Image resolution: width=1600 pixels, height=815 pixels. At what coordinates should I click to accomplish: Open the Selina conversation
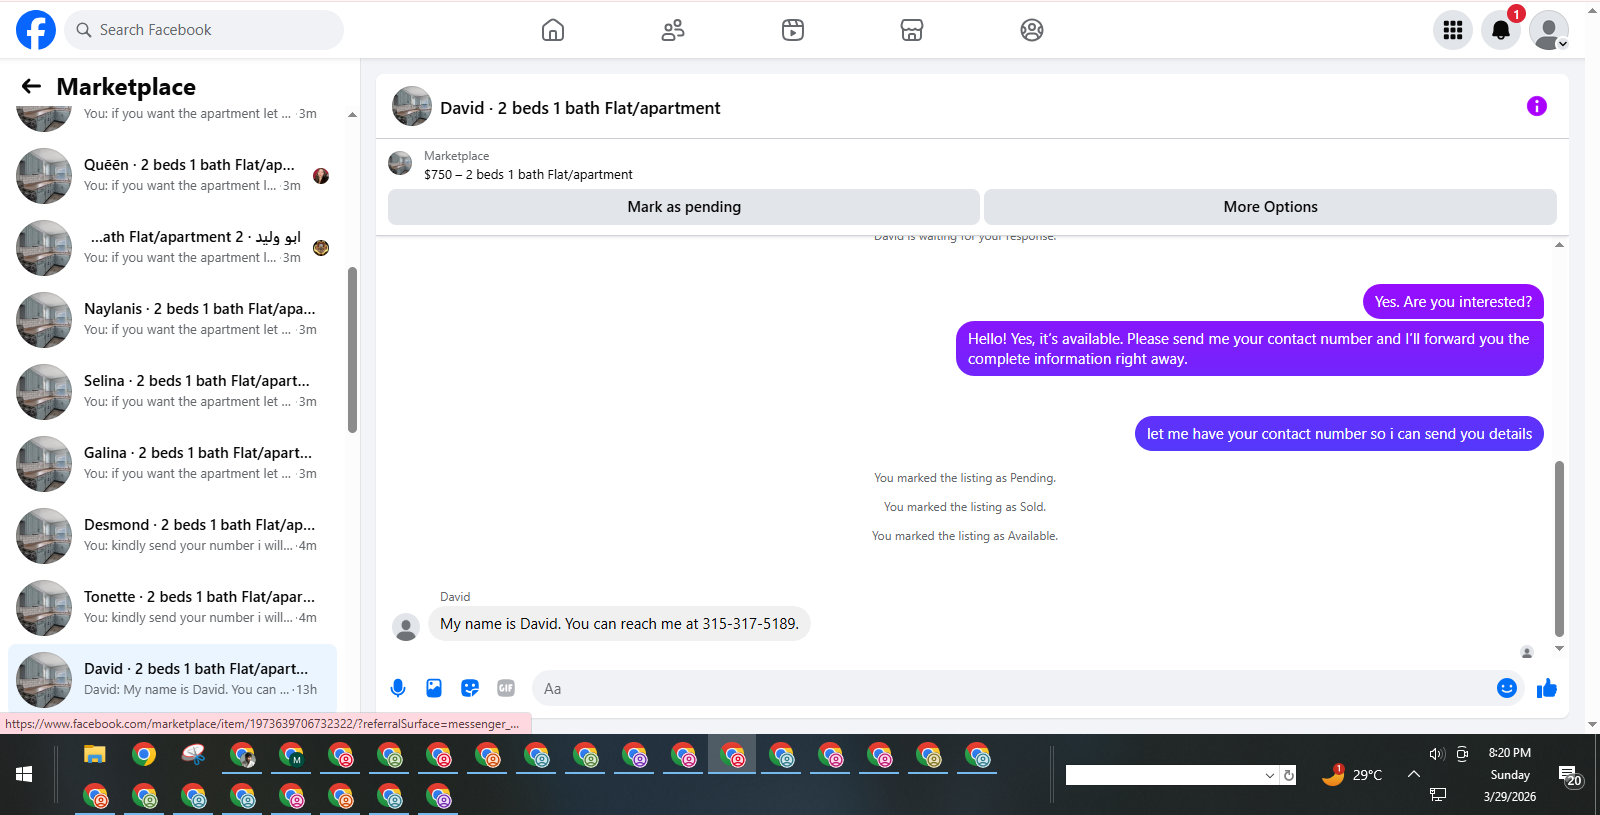point(172,392)
